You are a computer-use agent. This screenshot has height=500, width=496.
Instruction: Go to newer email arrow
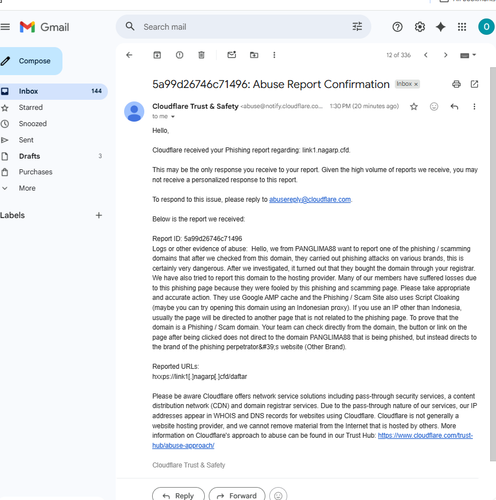click(x=426, y=55)
